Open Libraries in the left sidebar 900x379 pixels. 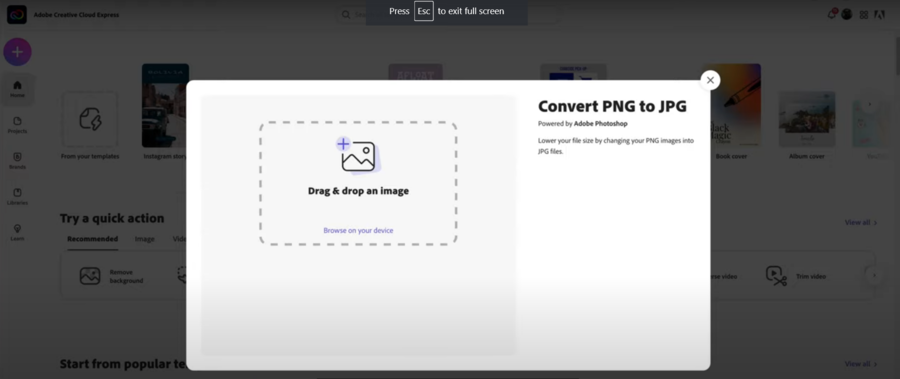coord(17,196)
